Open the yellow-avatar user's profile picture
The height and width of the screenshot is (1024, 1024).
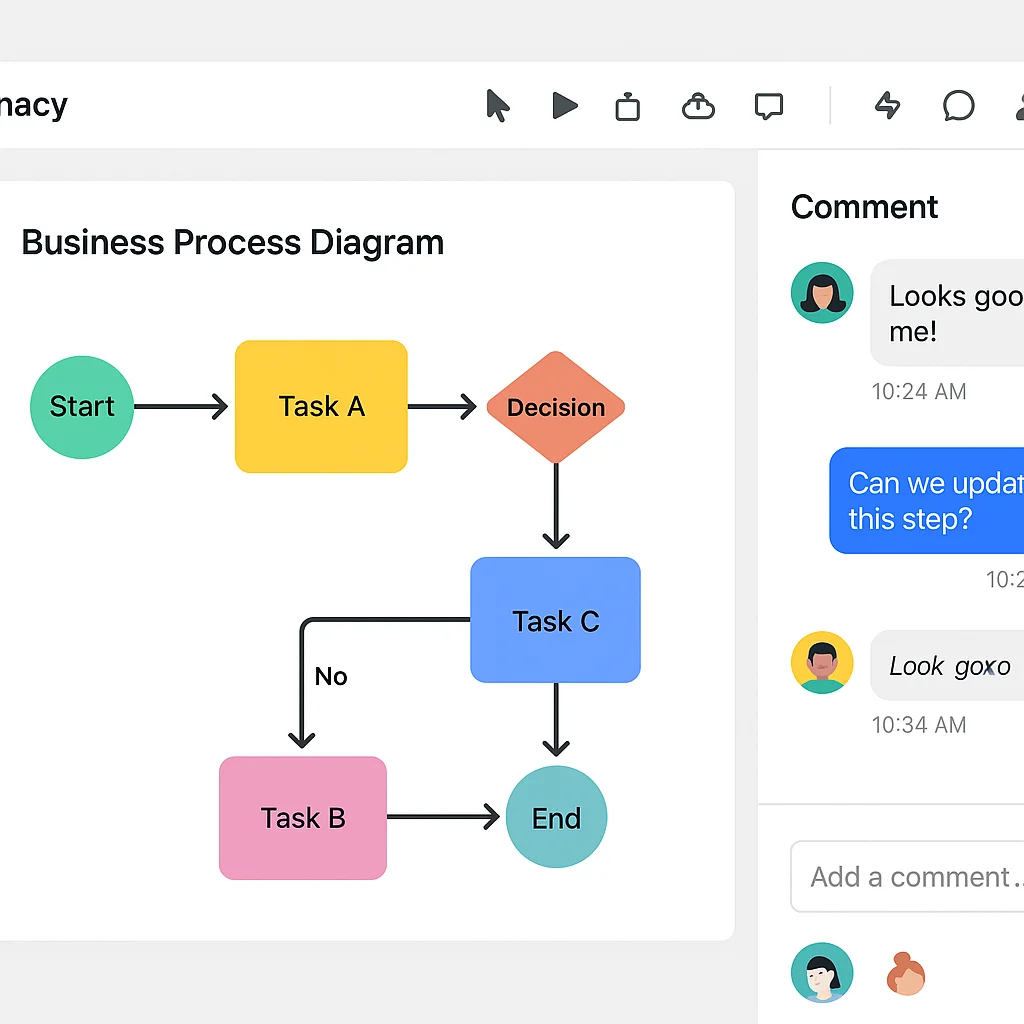coord(822,662)
